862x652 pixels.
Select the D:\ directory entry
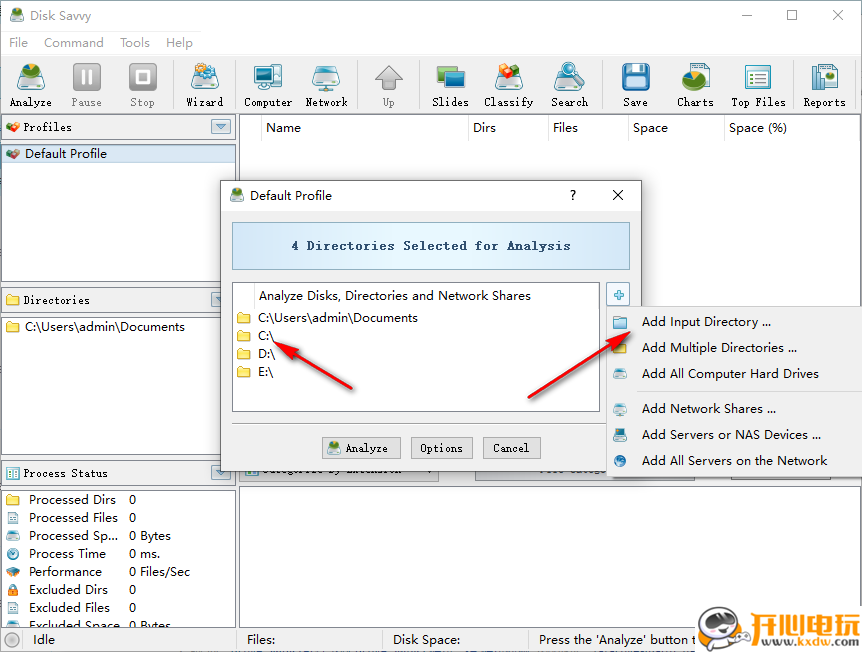(266, 354)
